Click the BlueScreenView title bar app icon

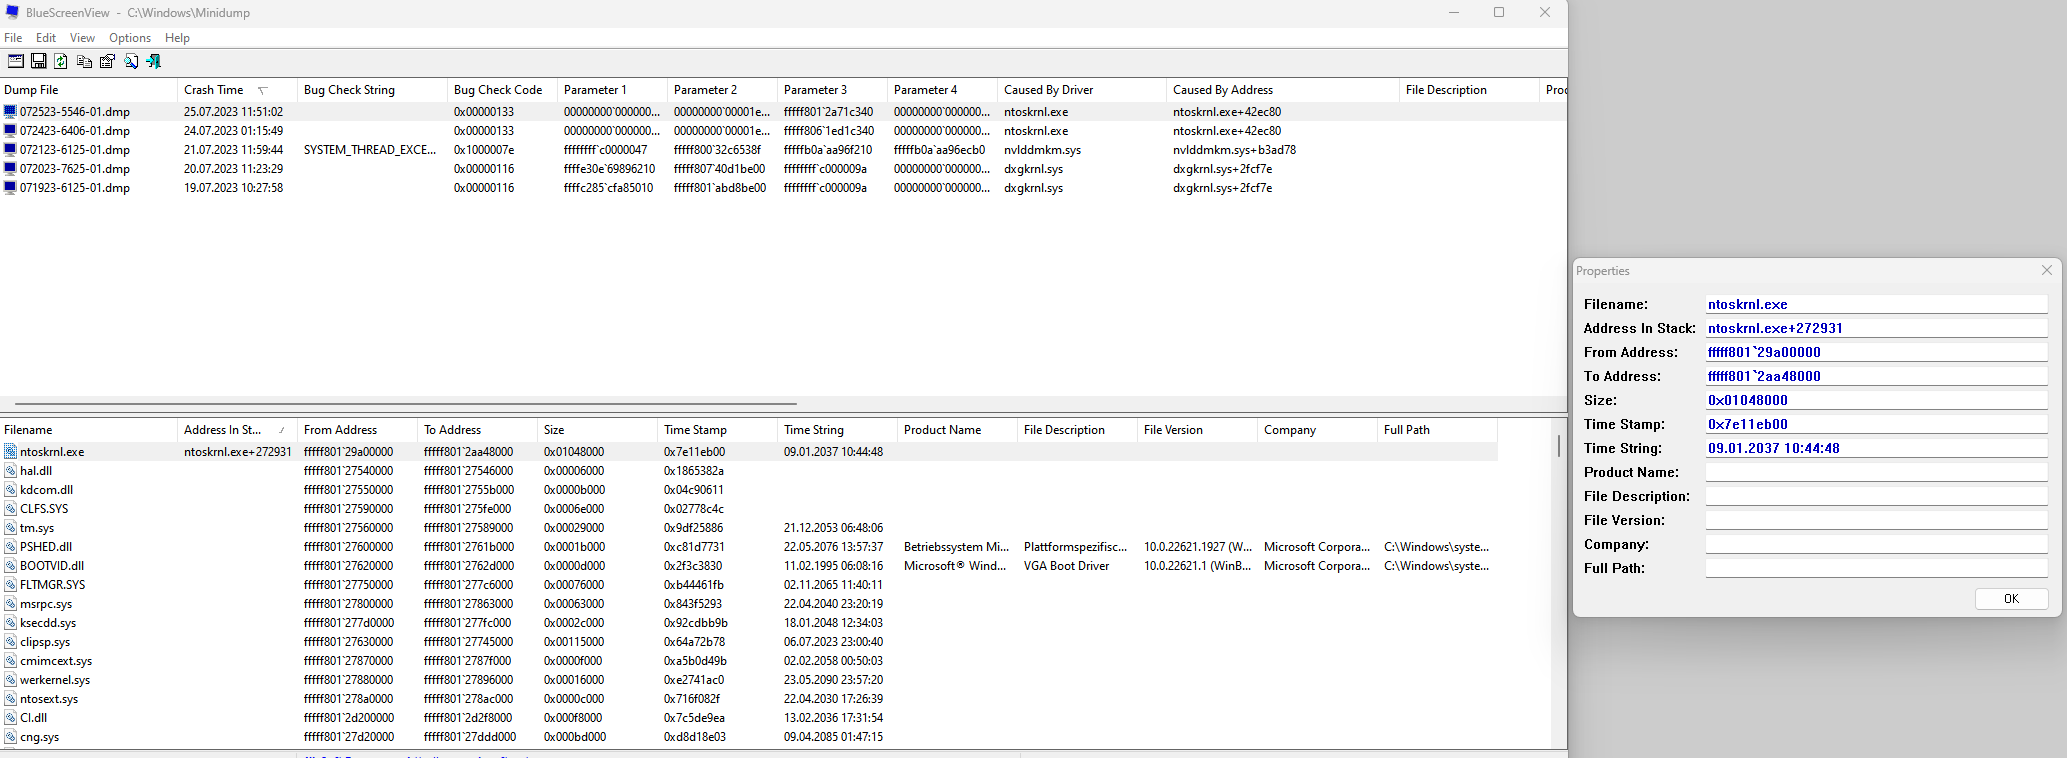tap(12, 12)
